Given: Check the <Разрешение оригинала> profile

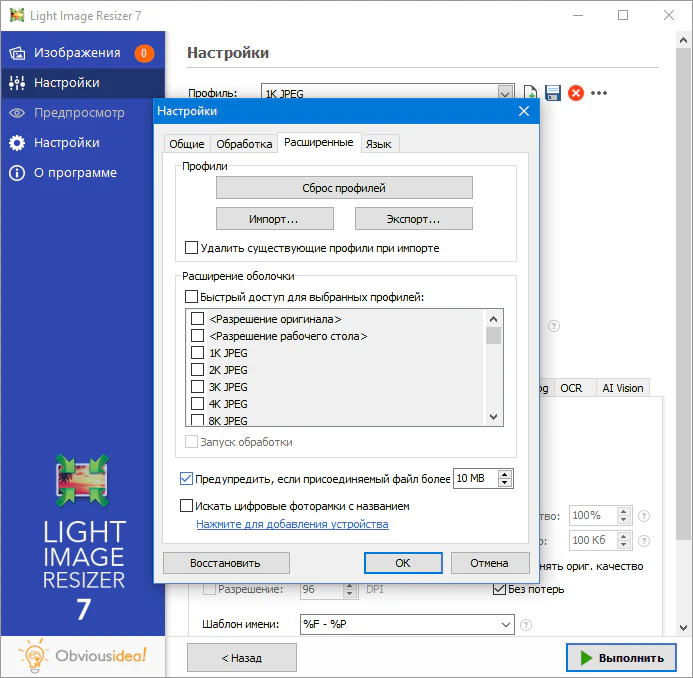Looking at the screenshot, I should [197, 318].
